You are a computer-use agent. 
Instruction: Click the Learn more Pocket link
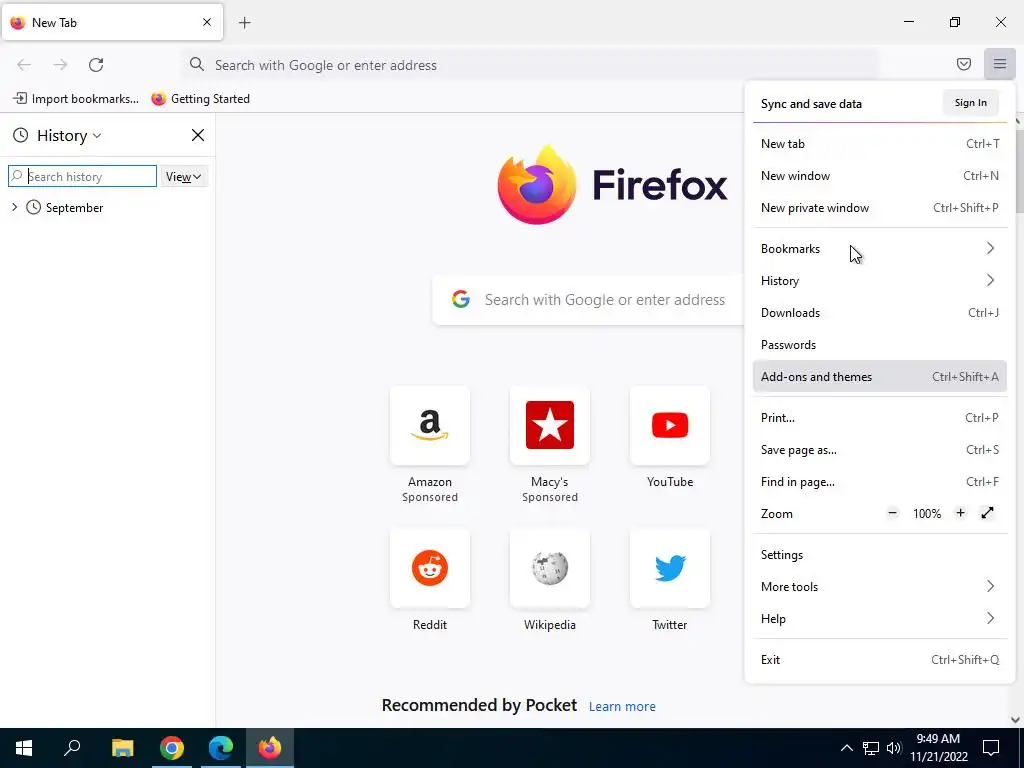(622, 706)
